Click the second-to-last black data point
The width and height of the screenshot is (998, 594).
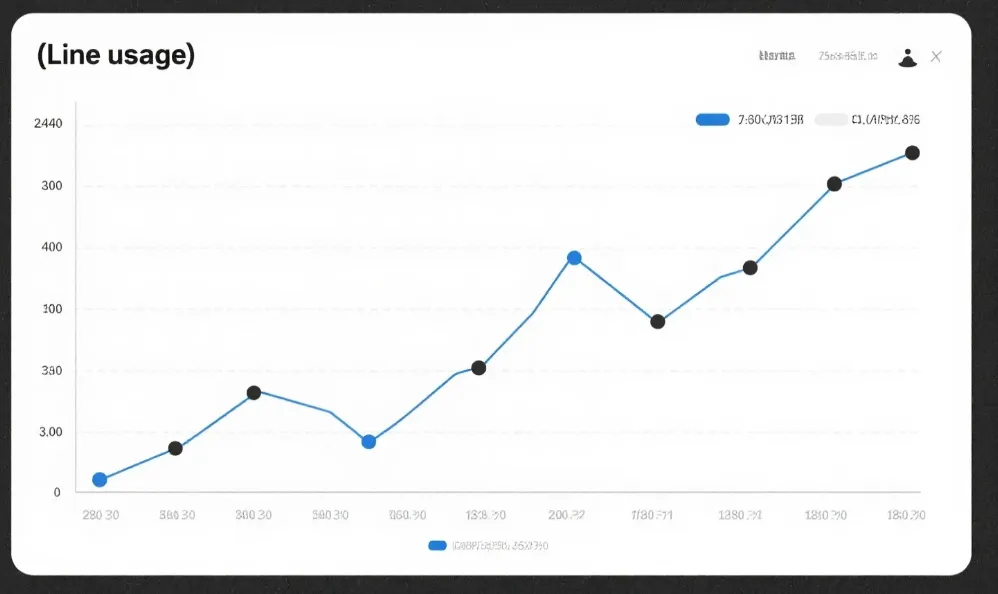click(x=834, y=184)
